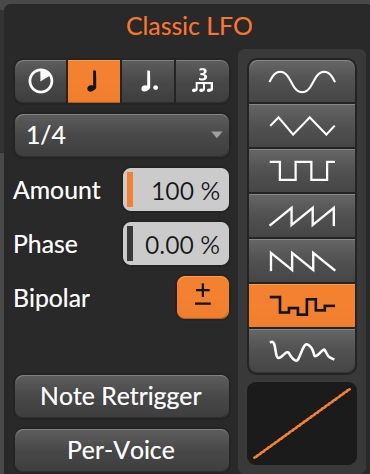The width and height of the screenshot is (370, 474).
Task: Toggle Note Retrigger mode
Action: [x=122, y=396]
